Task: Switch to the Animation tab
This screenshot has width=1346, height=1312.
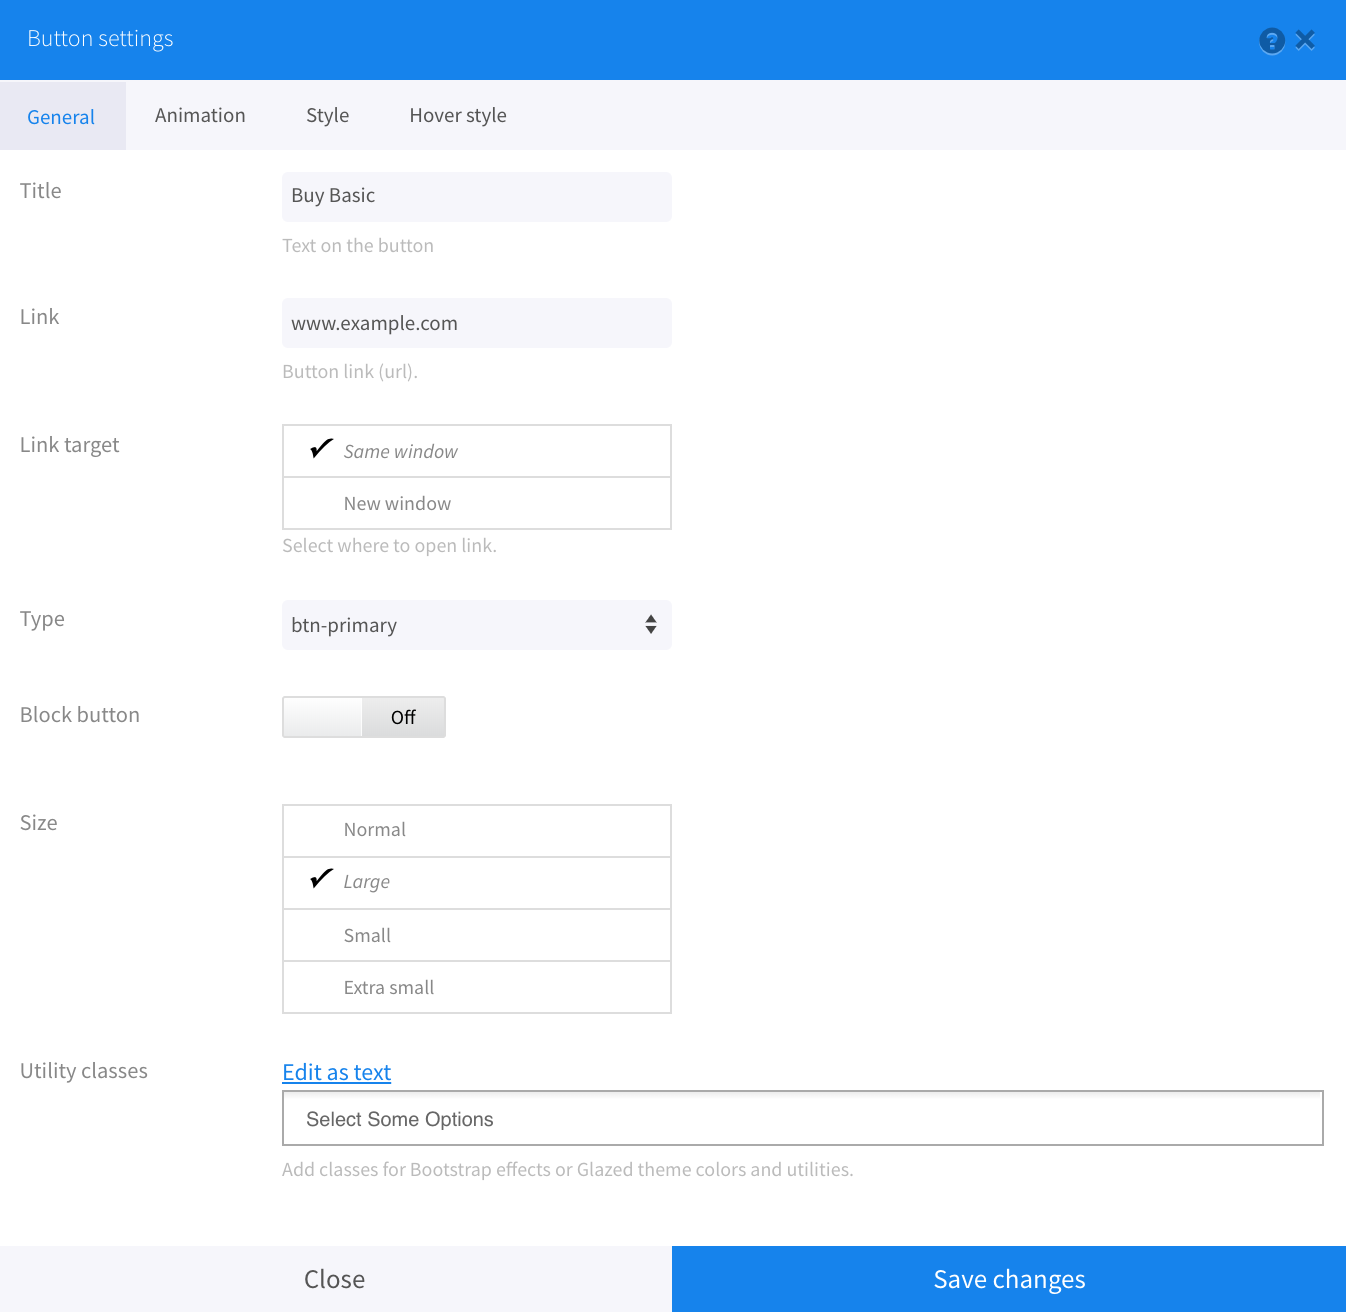Action: pyautogui.click(x=200, y=116)
